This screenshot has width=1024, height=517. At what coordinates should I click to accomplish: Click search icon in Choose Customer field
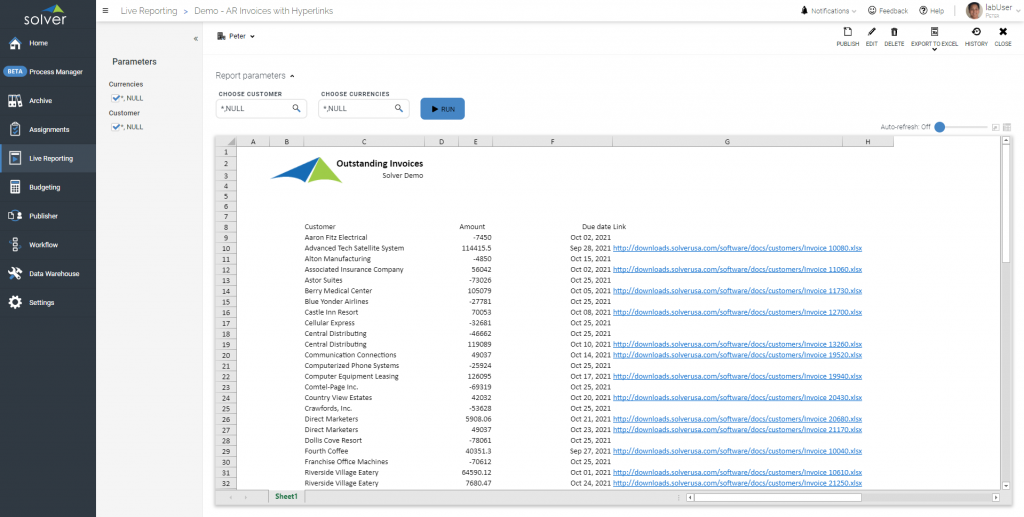point(297,108)
